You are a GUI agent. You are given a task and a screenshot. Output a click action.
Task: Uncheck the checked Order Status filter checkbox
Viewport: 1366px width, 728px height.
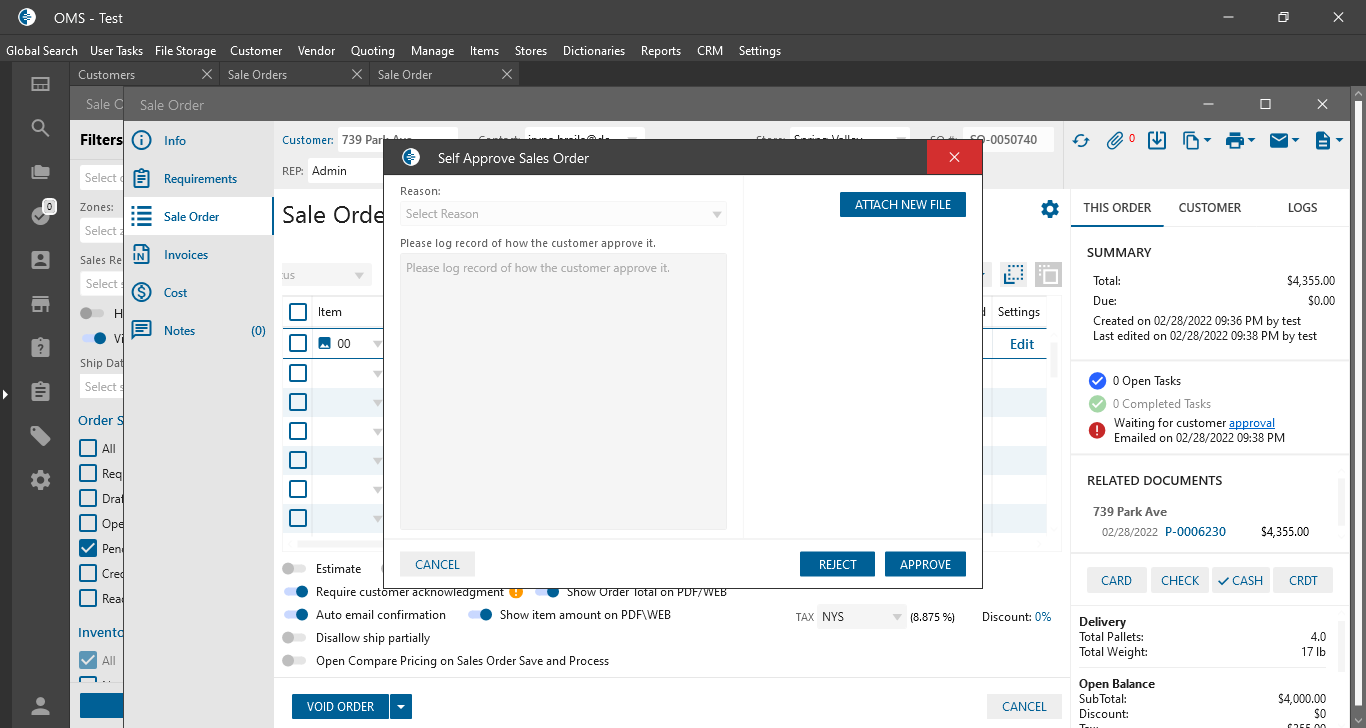point(88,548)
